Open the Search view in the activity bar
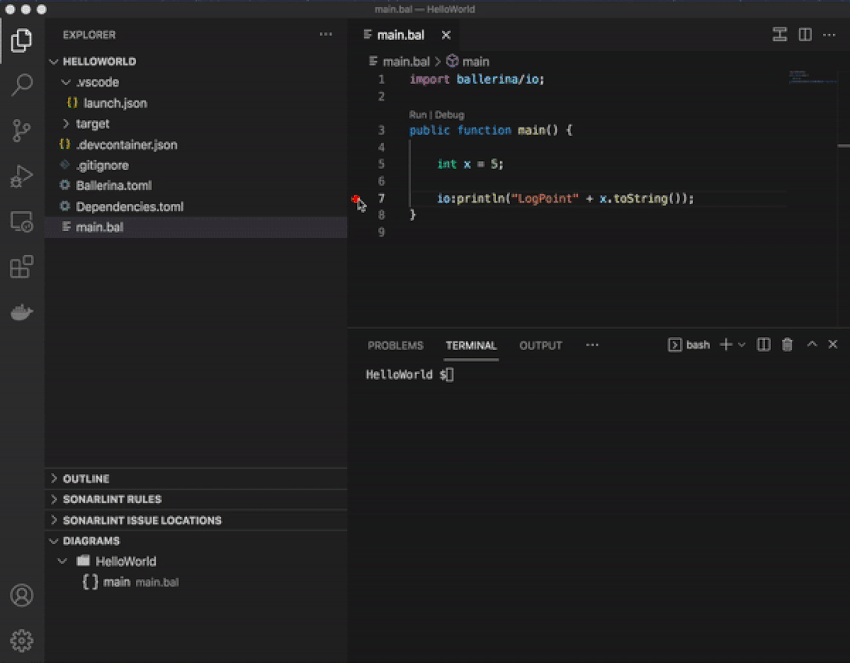Viewport: 850px width, 663px height. [22, 86]
